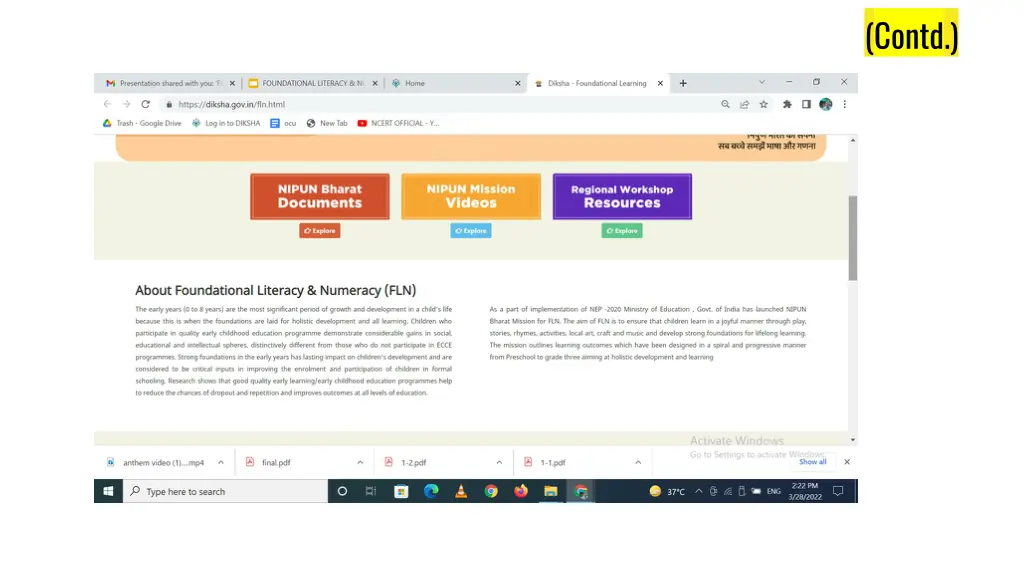The width and height of the screenshot is (1024, 576).
Task: Launch Microsoft Store from the taskbar
Action: [x=401, y=491]
